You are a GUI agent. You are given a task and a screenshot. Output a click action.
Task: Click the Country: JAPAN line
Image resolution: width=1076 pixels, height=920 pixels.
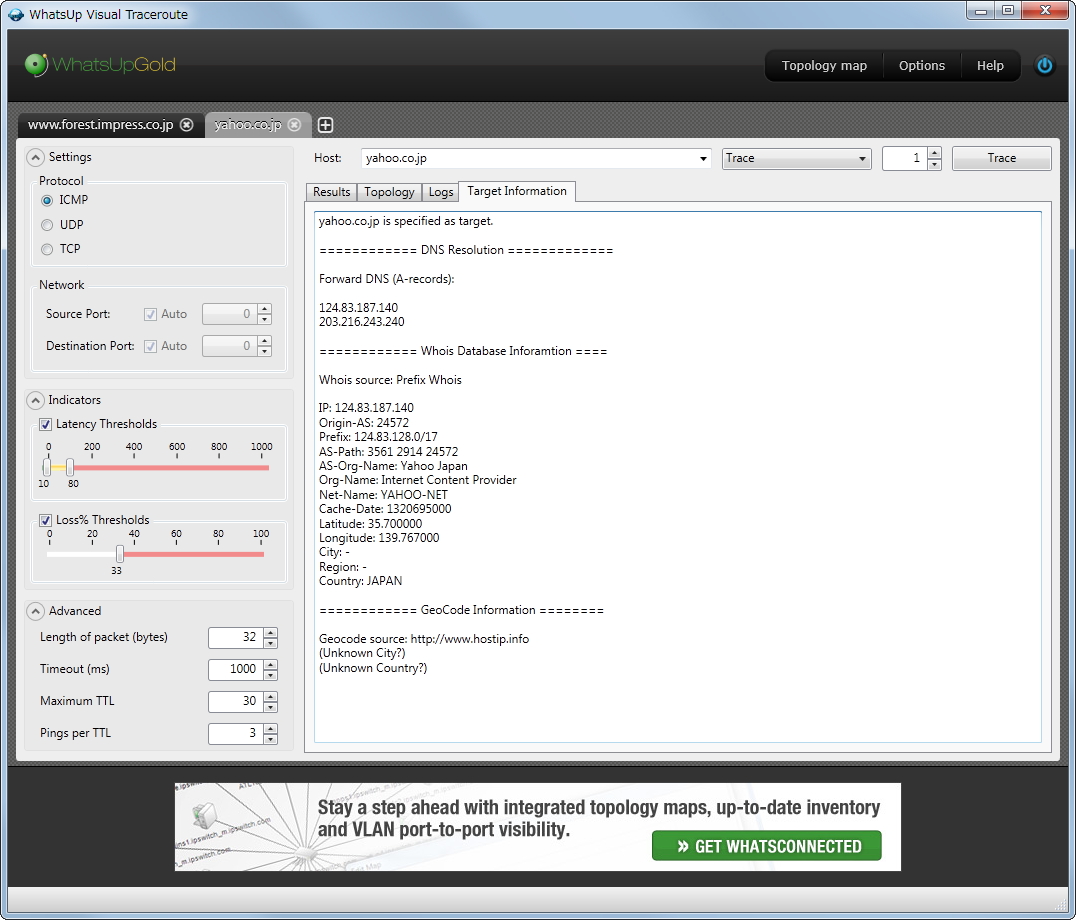click(360, 582)
